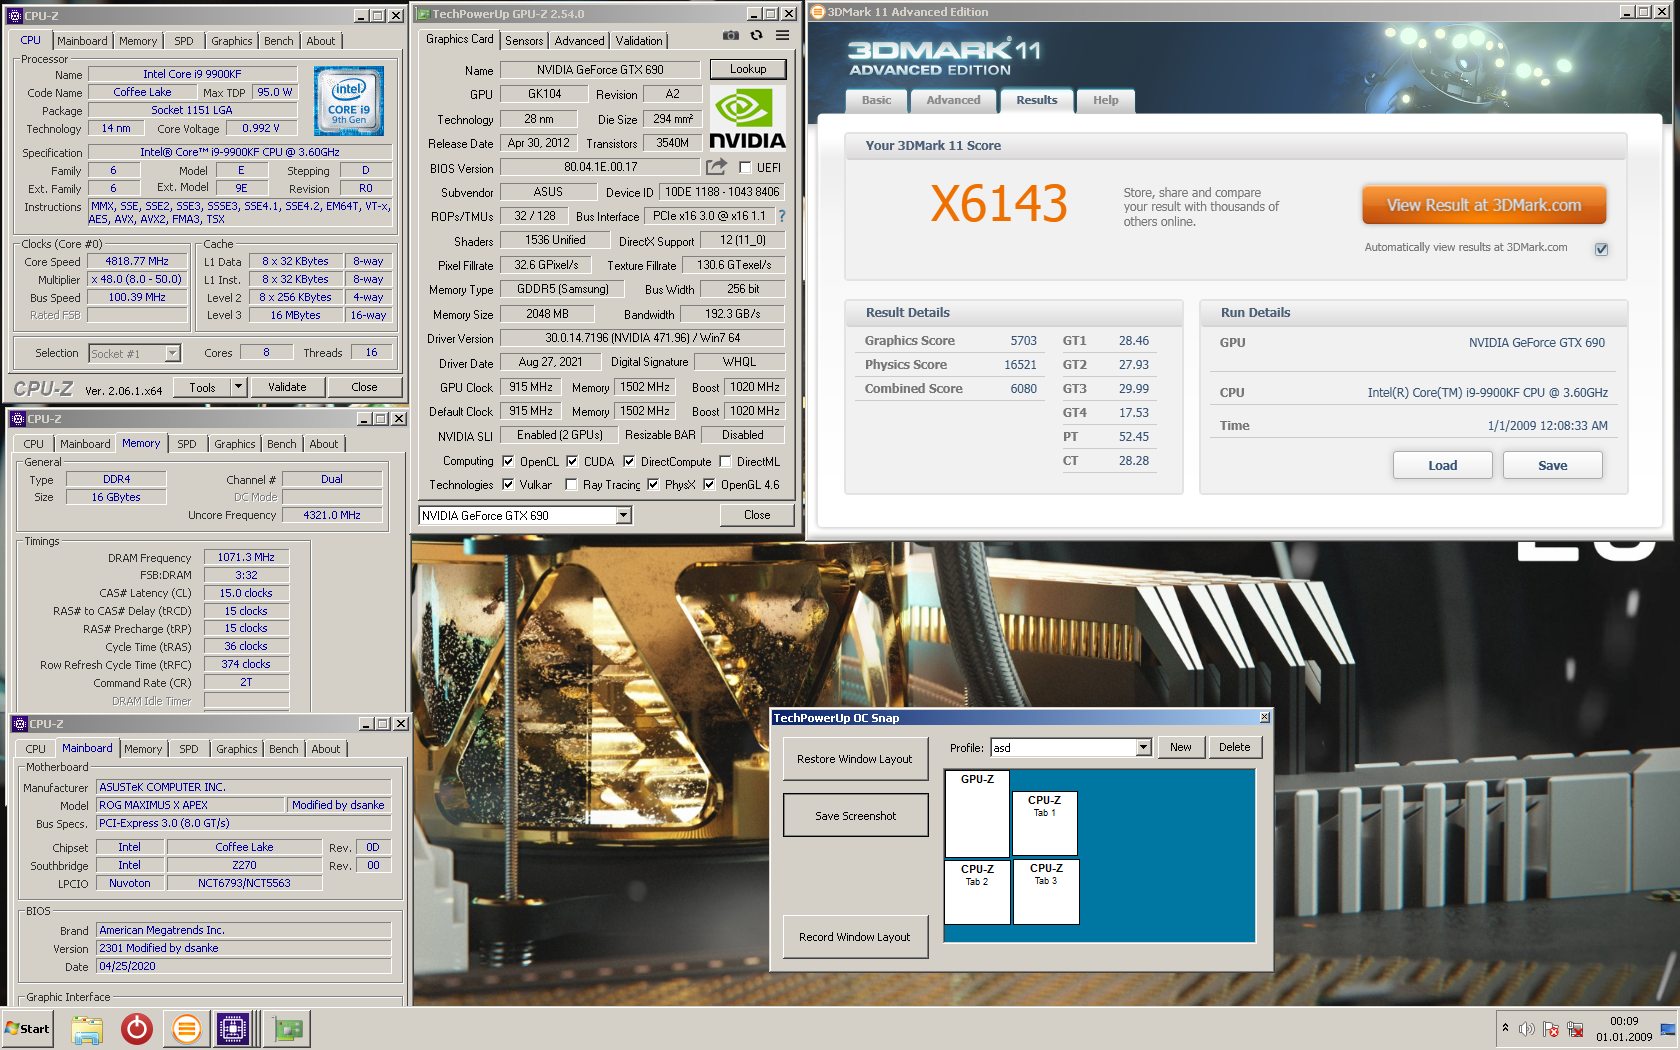The image size is (1680, 1050).
Task: Show hidden tray icons chevron
Action: click(1505, 1028)
